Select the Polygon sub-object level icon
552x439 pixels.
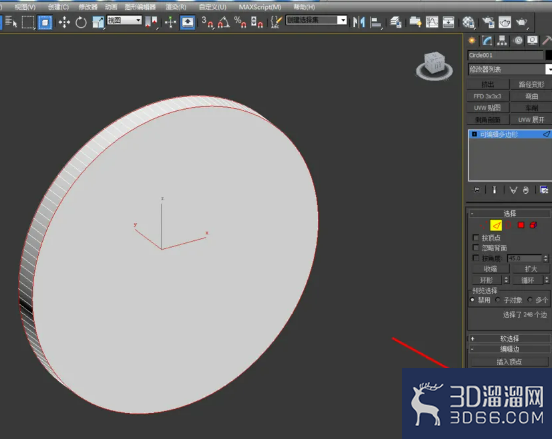click(x=521, y=225)
